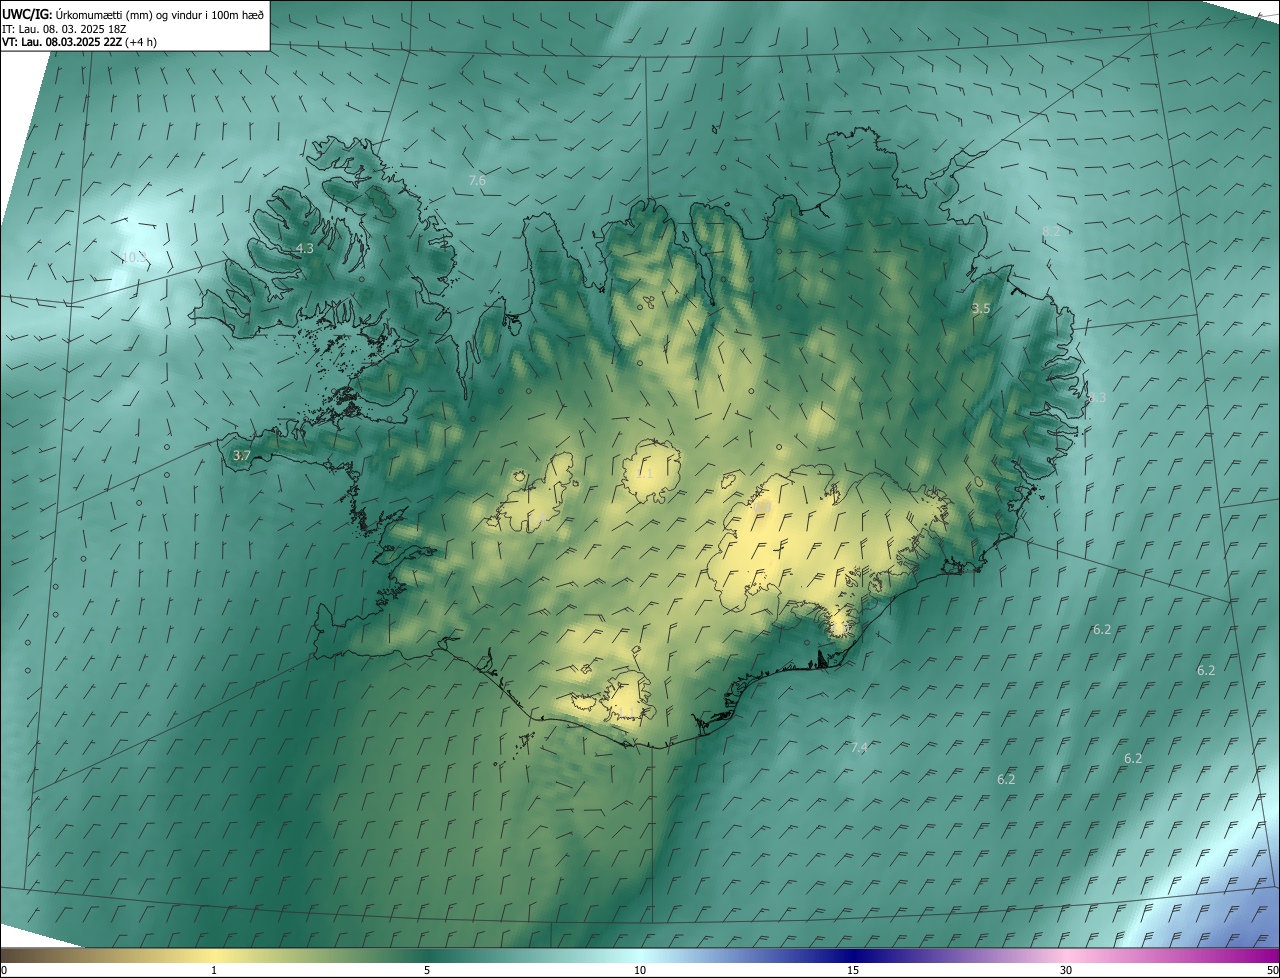Image resolution: width=1280 pixels, height=978 pixels.
Task: Click the '15' tick on the color scale
Action: pos(853,970)
